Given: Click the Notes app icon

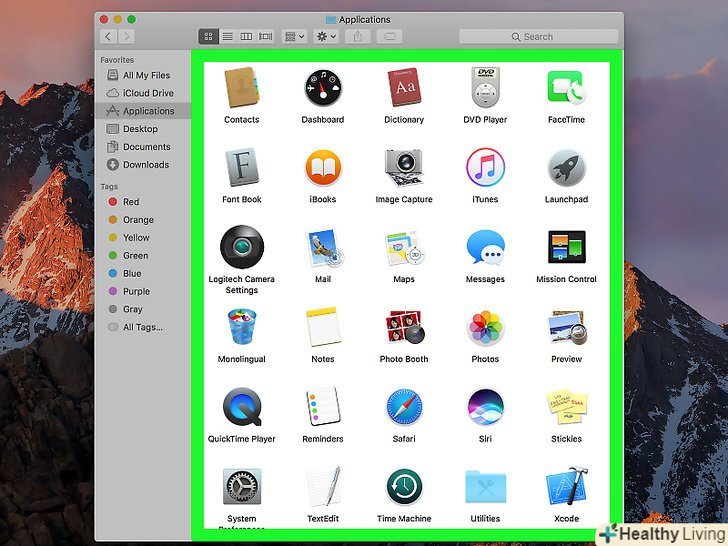Looking at the screenshot, I should click(323, 327).
